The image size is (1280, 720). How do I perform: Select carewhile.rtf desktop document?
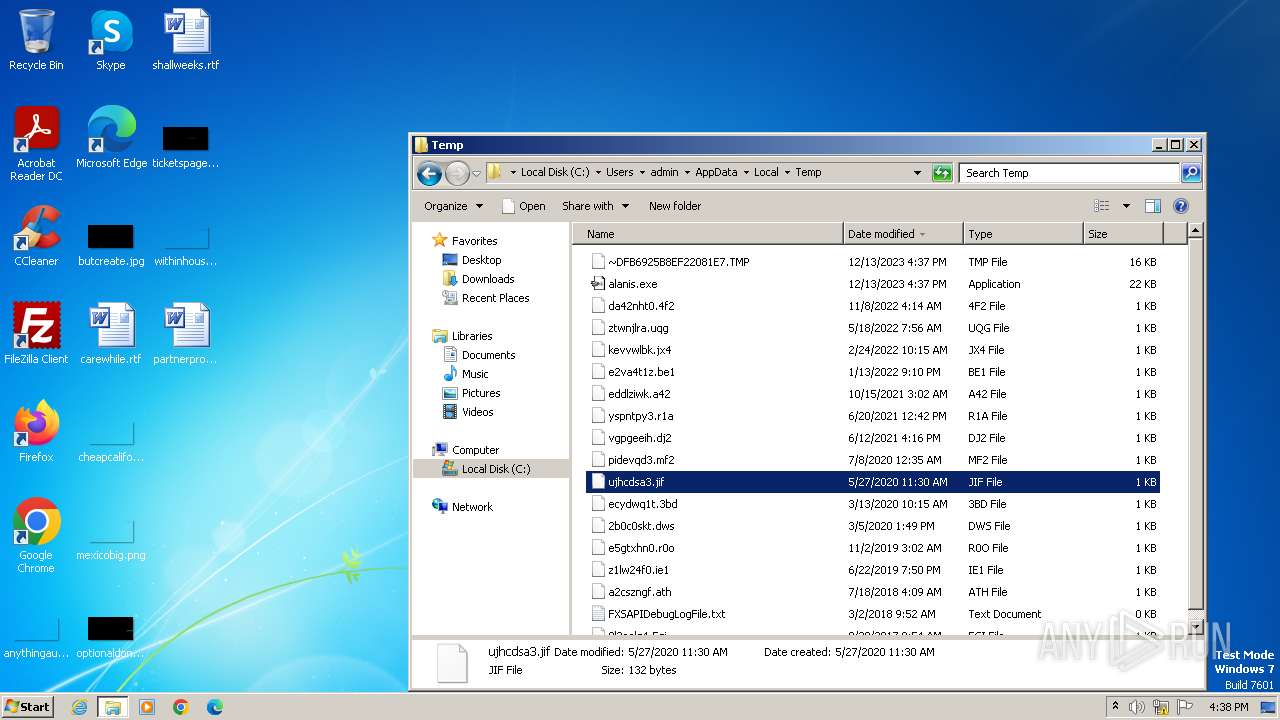[x=111, y=334]
